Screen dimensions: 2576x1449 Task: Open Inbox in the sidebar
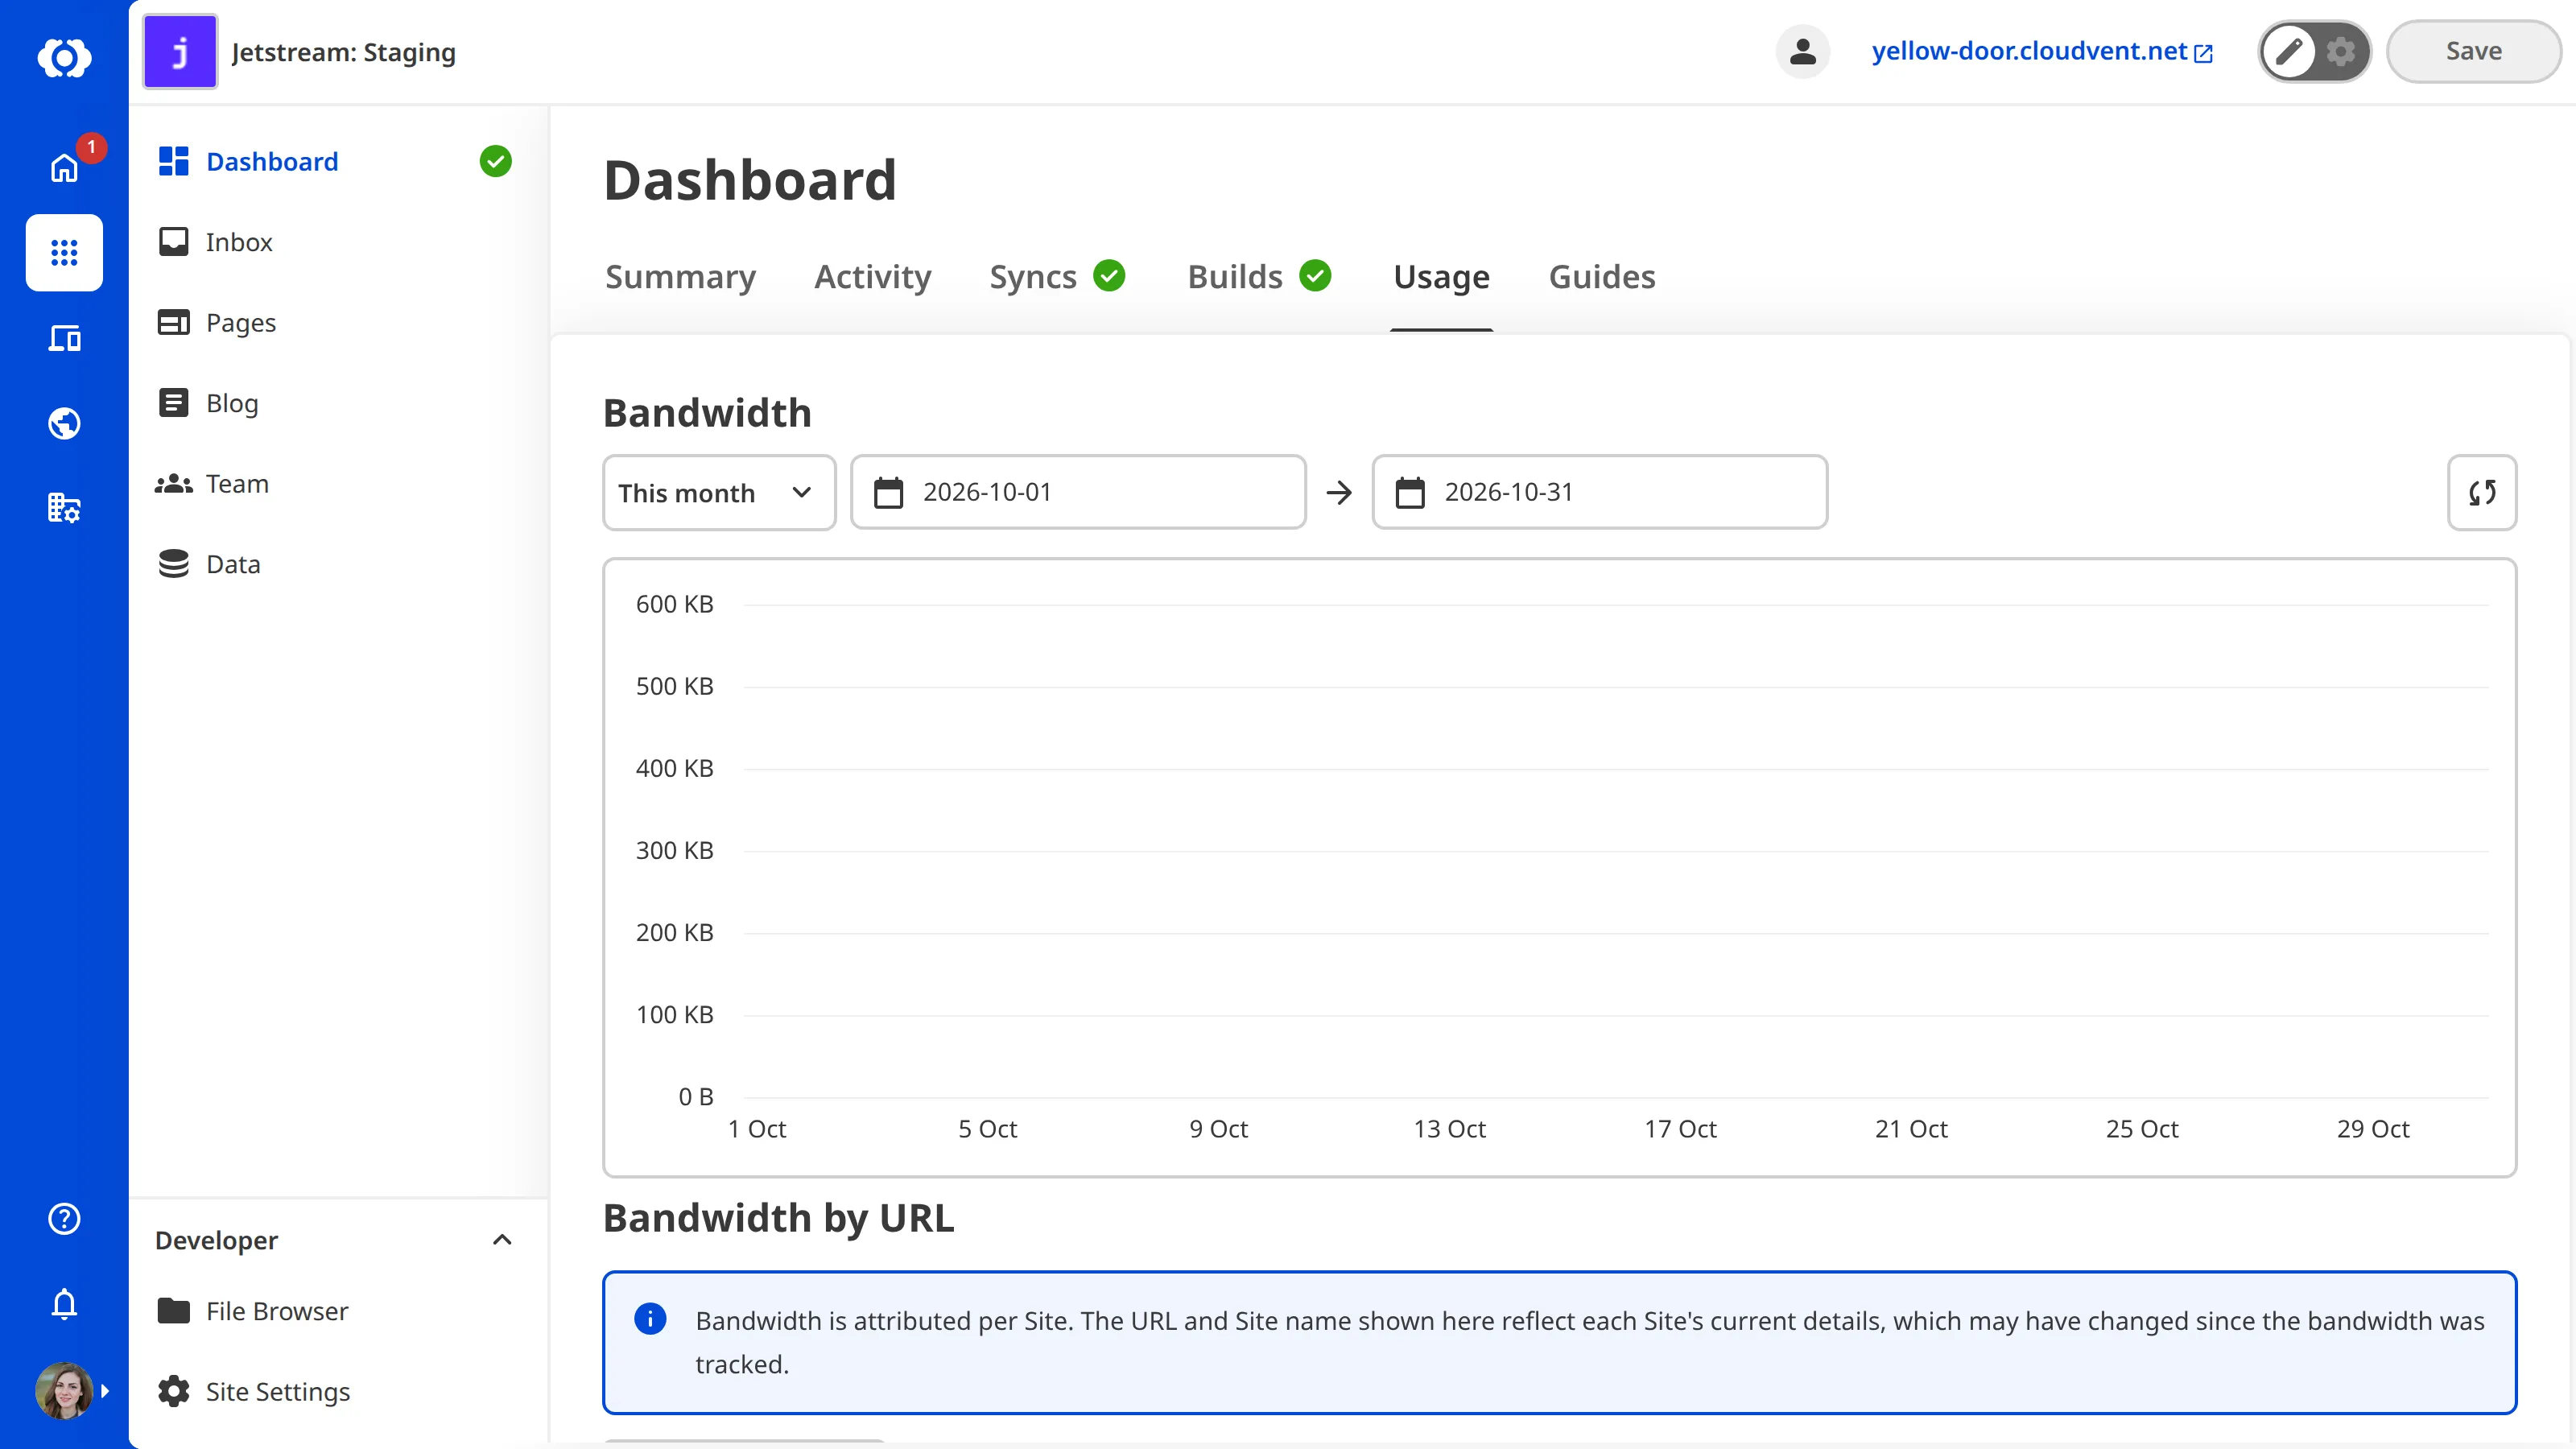tap(335, 242)
